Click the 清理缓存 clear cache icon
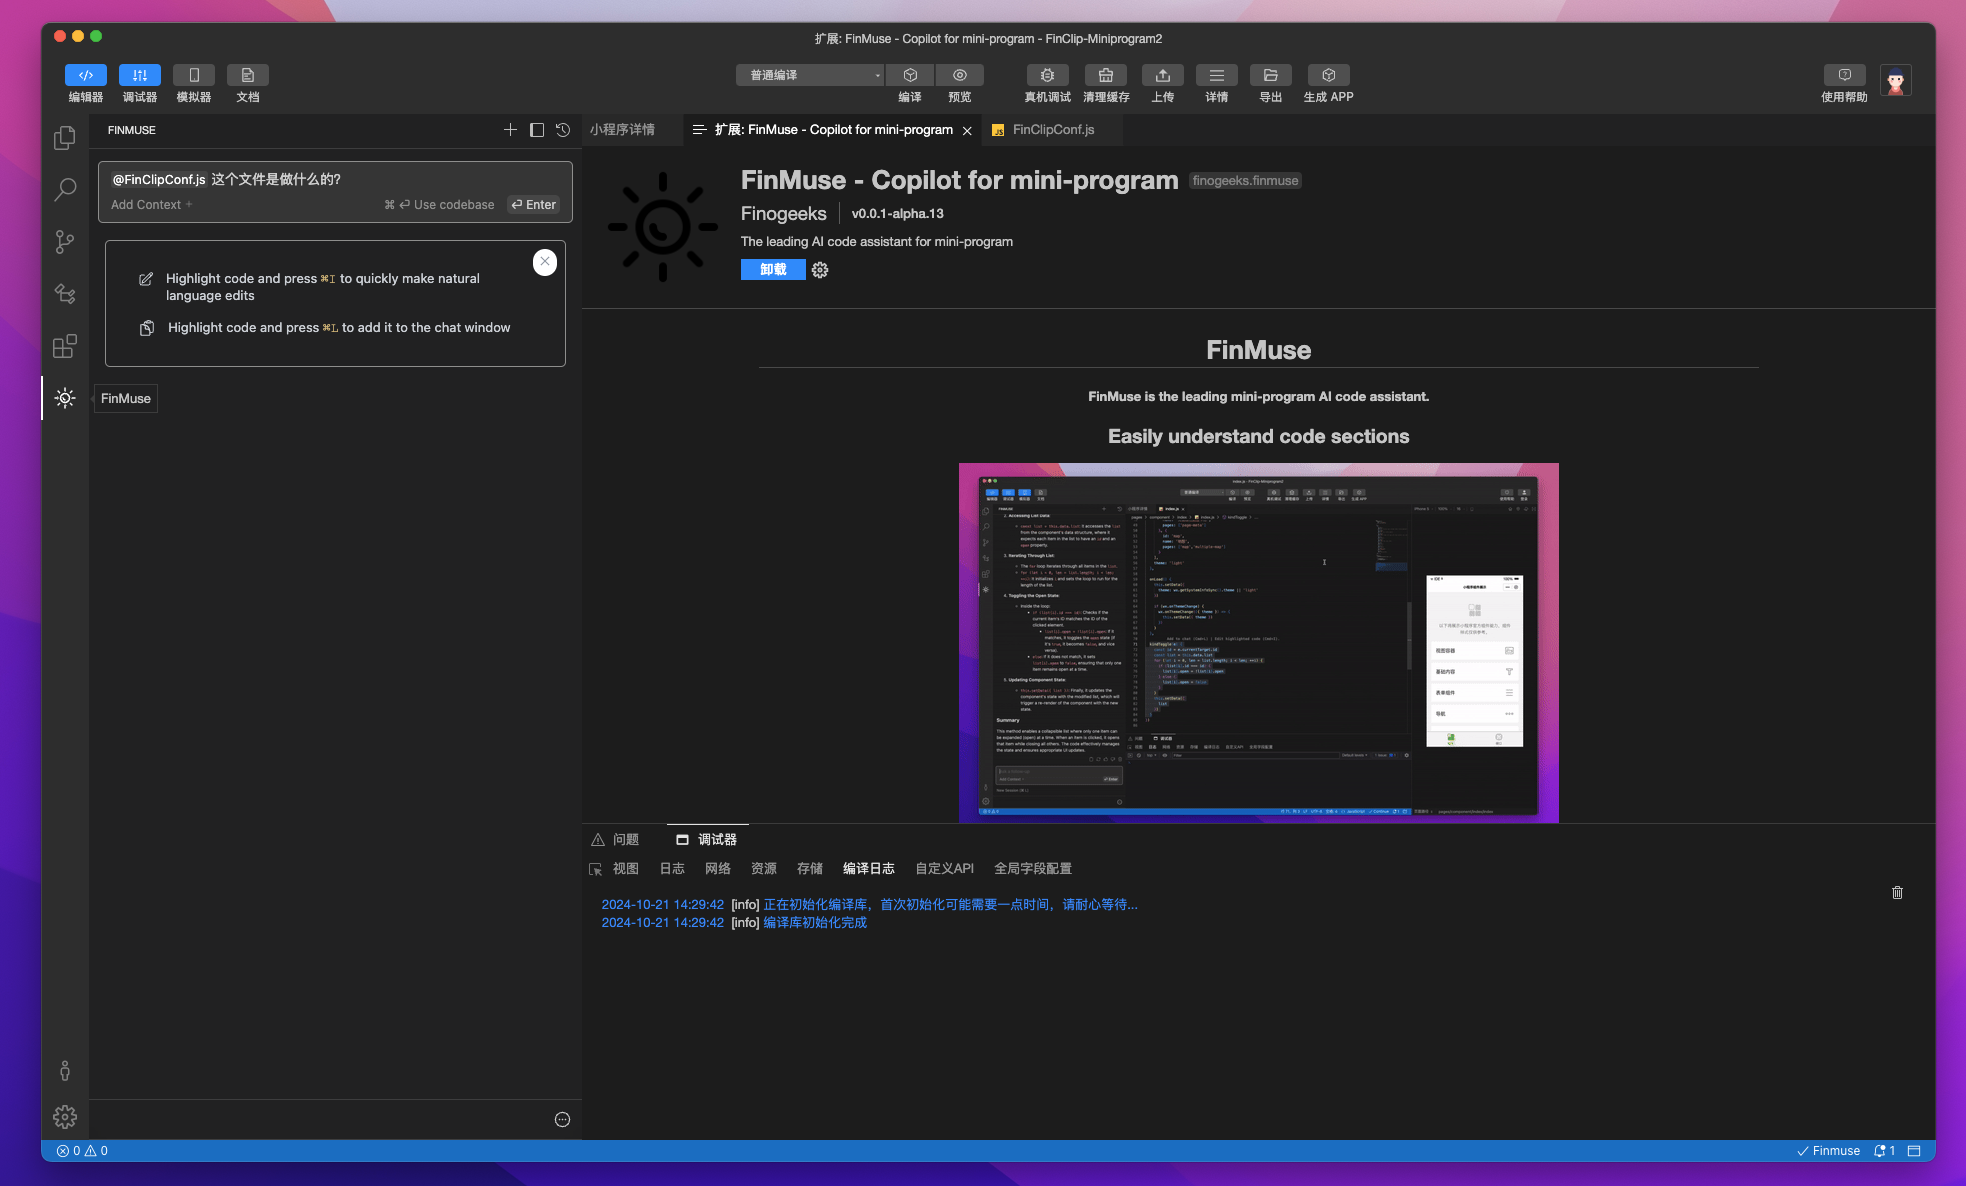Viewport: 1966px width, 1186px height. (1106, 76)
